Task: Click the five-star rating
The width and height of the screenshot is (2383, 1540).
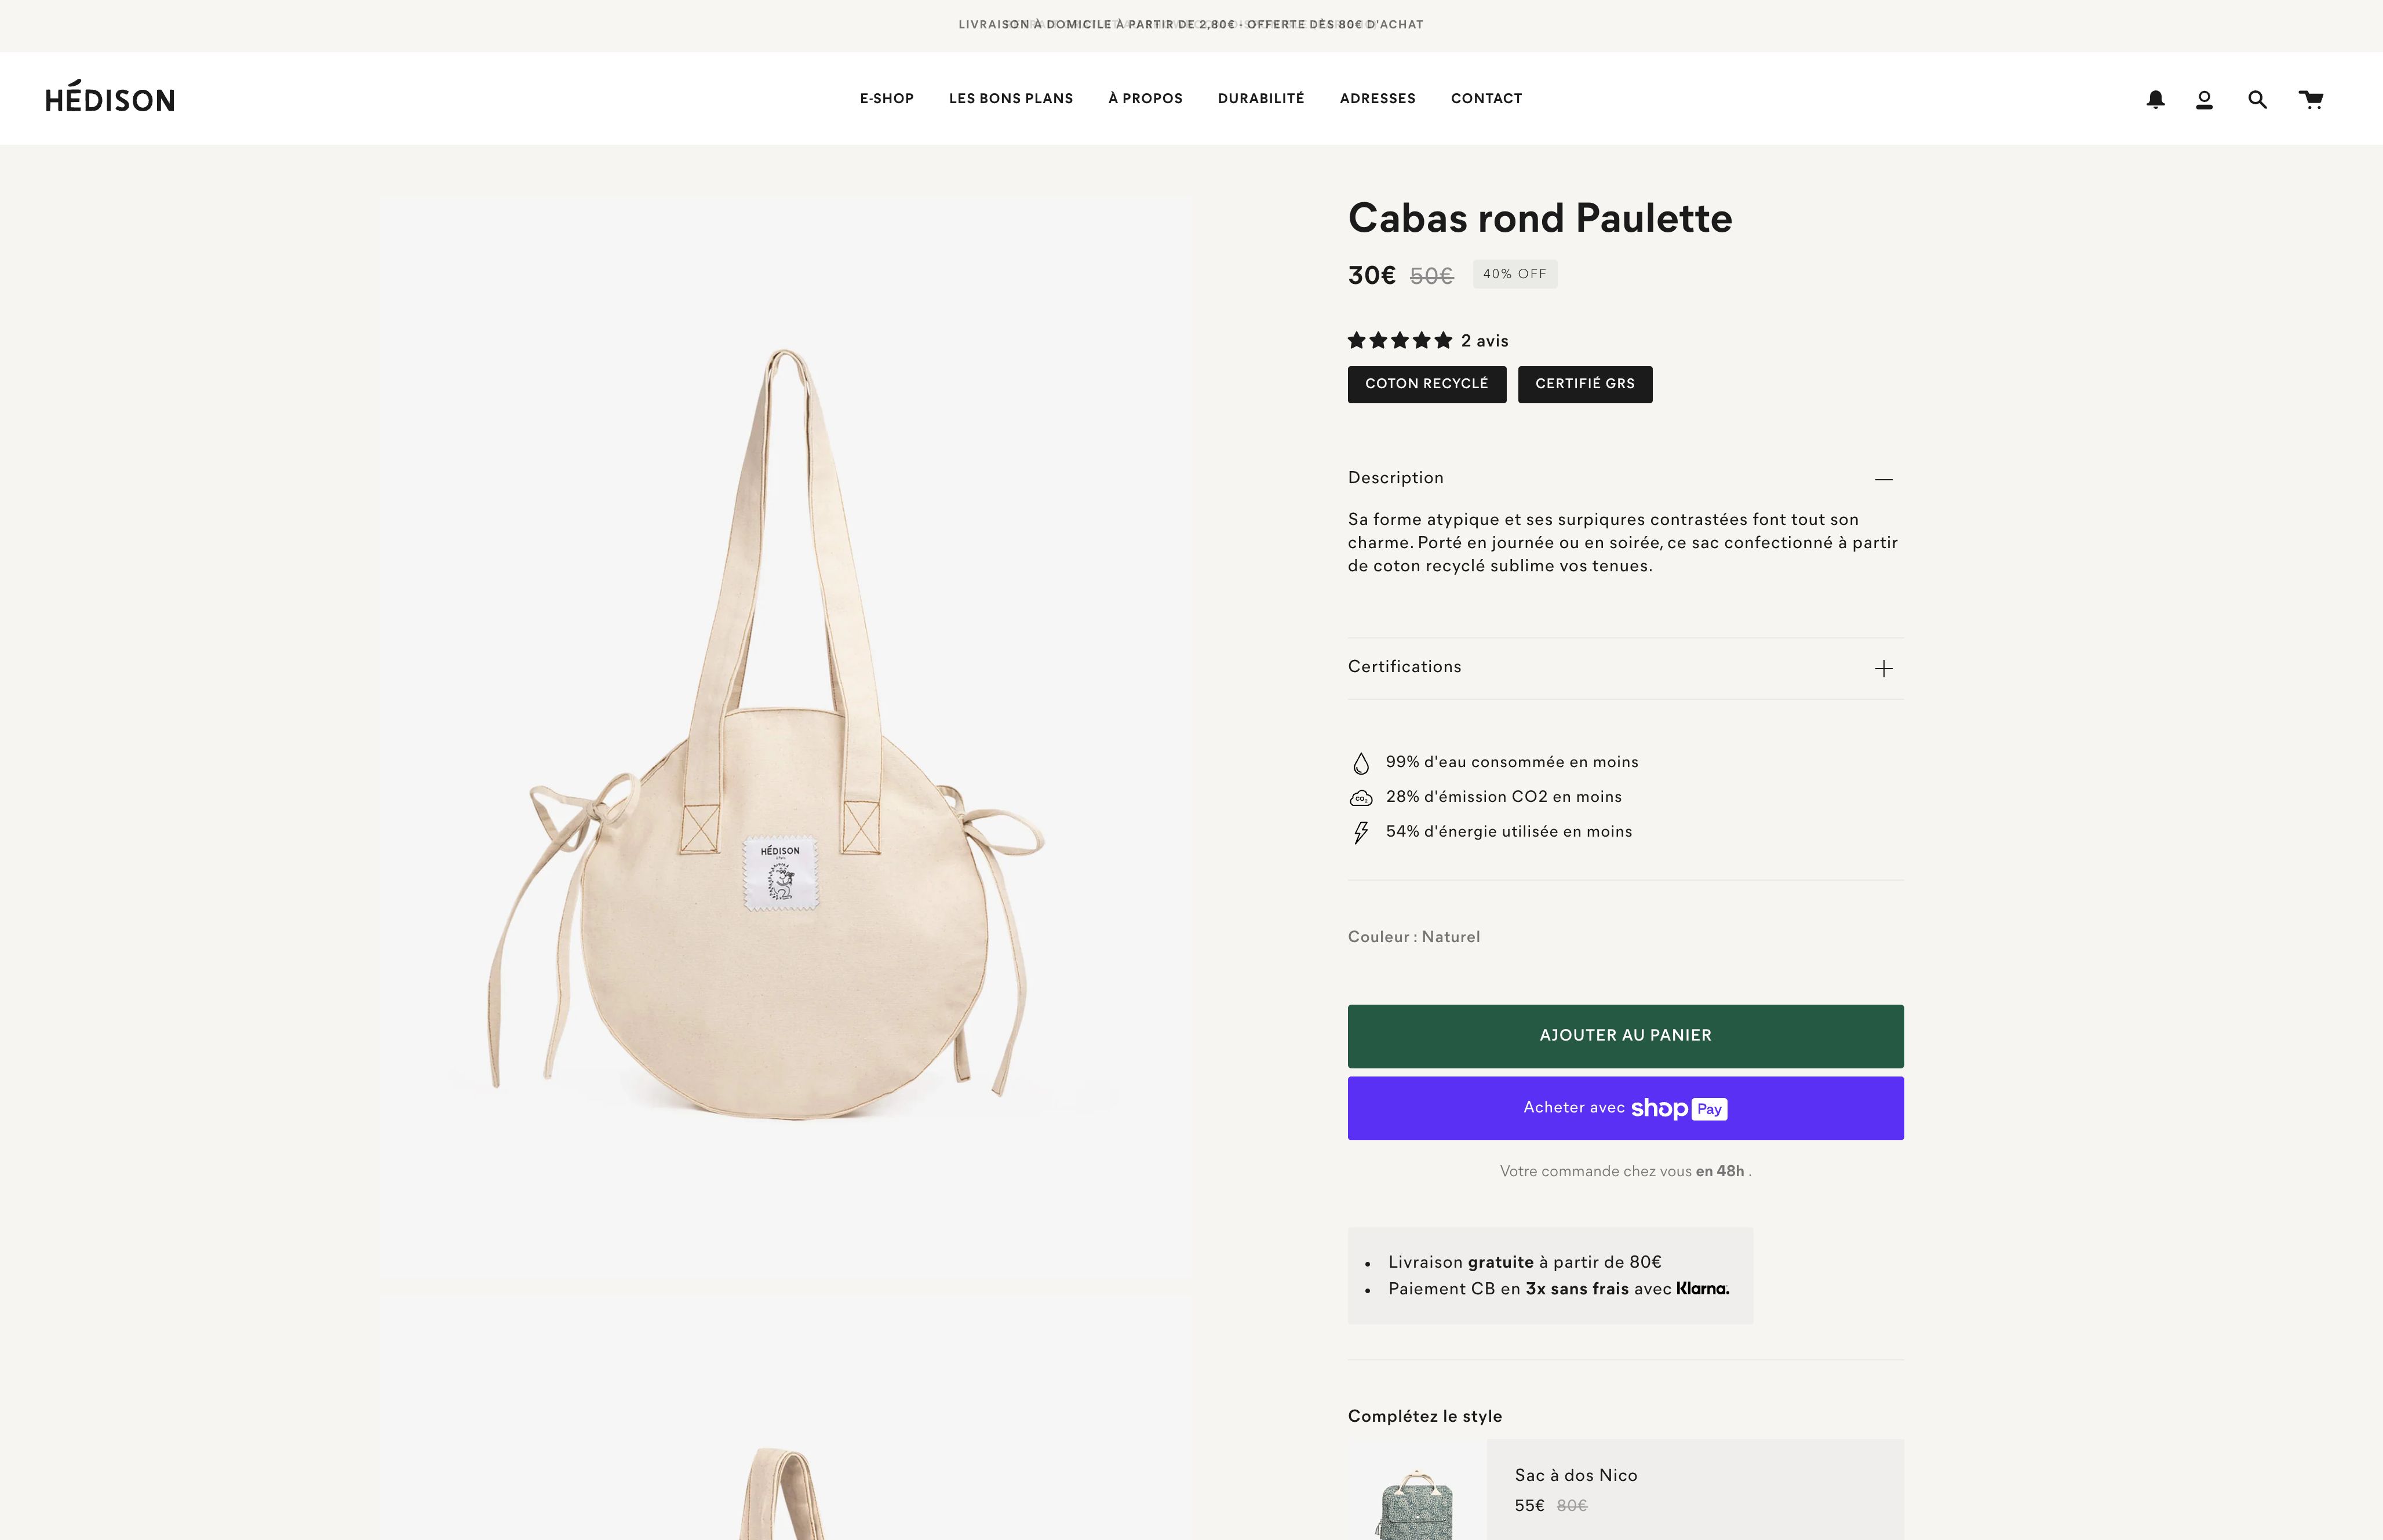Action: (1399, 341)
